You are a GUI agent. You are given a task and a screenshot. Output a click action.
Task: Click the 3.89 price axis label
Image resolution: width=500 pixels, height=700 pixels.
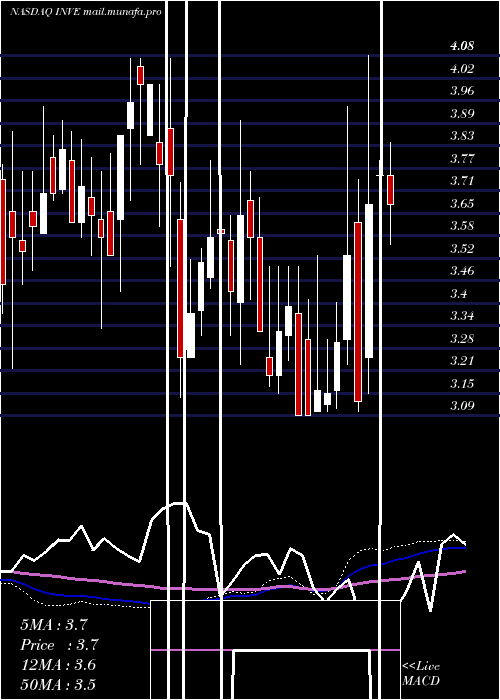(462, 113)
